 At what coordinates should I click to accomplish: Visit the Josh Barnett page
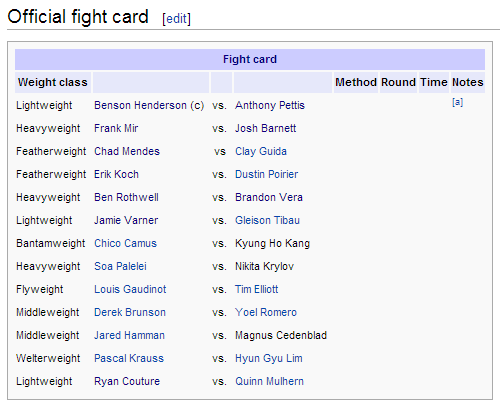click(x=266, y=128)
